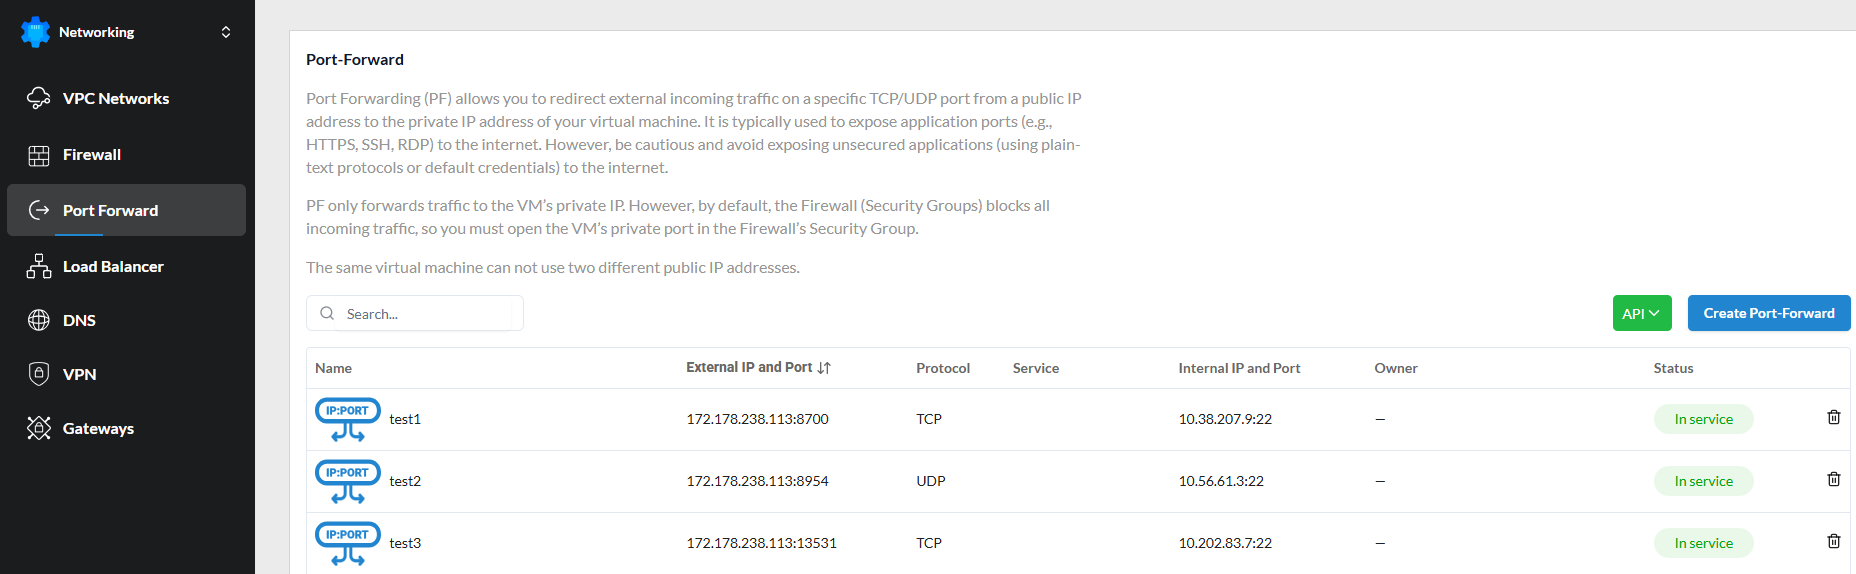The width and height of the screenshot is (1856, 574).
Task: Navigate to Load Balancer page
Action: point(113,266)
